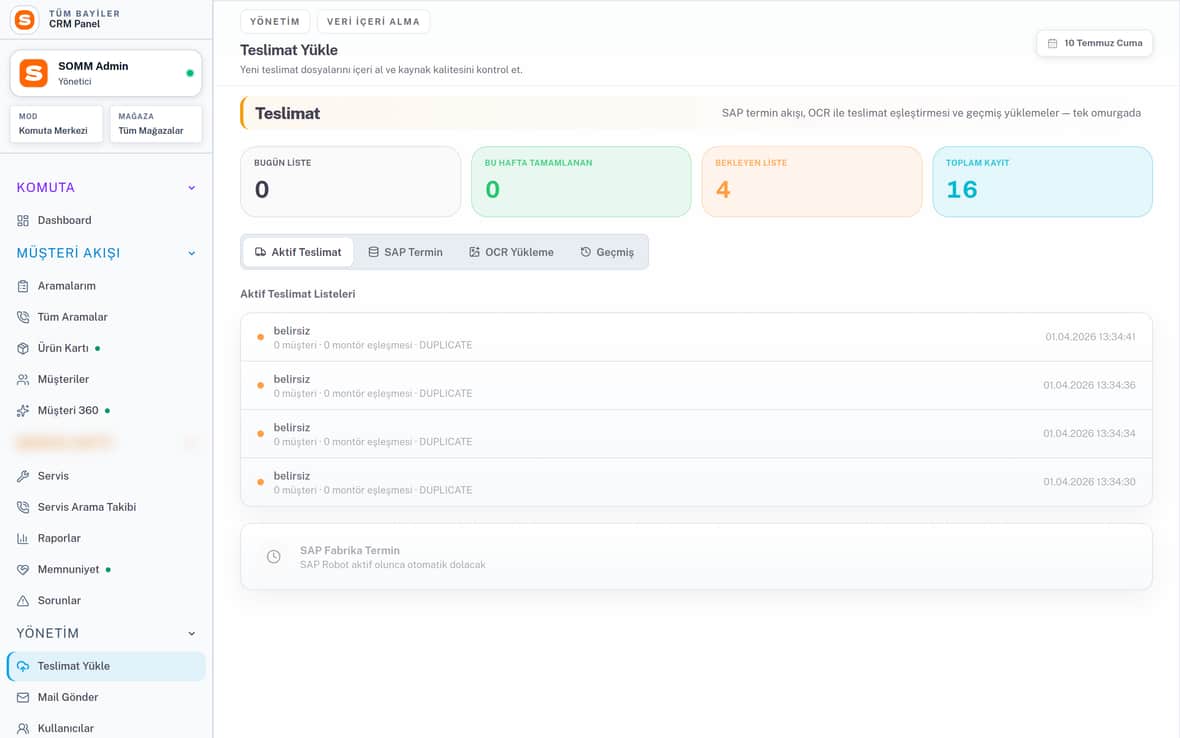Open Raporlar chart icon

(23, 539)
